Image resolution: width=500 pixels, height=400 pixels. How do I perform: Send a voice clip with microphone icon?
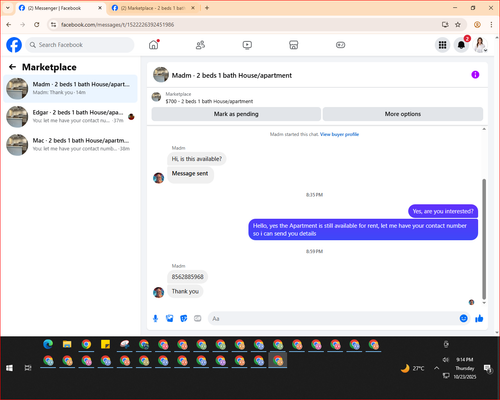click(155, 319)
